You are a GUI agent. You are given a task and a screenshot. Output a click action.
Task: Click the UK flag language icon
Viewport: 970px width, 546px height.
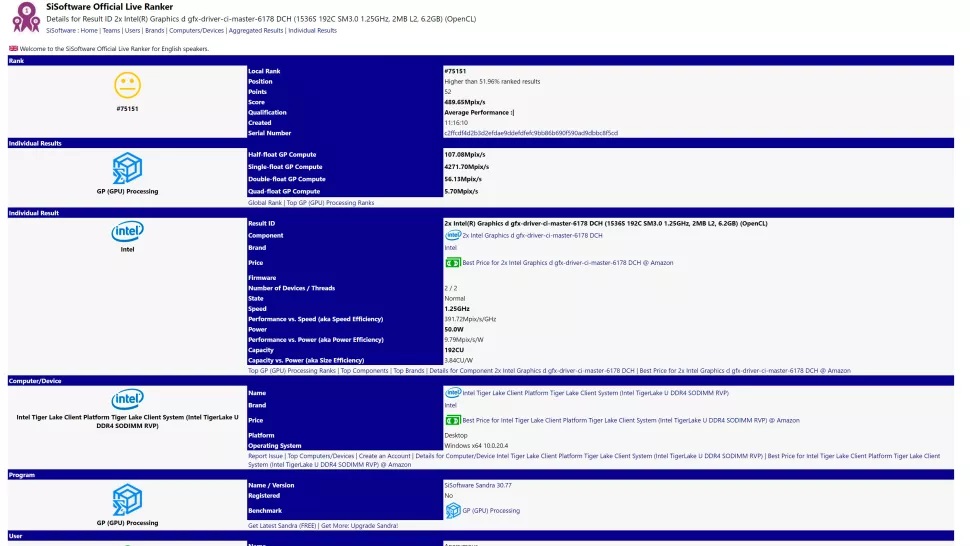click(13, 48)
